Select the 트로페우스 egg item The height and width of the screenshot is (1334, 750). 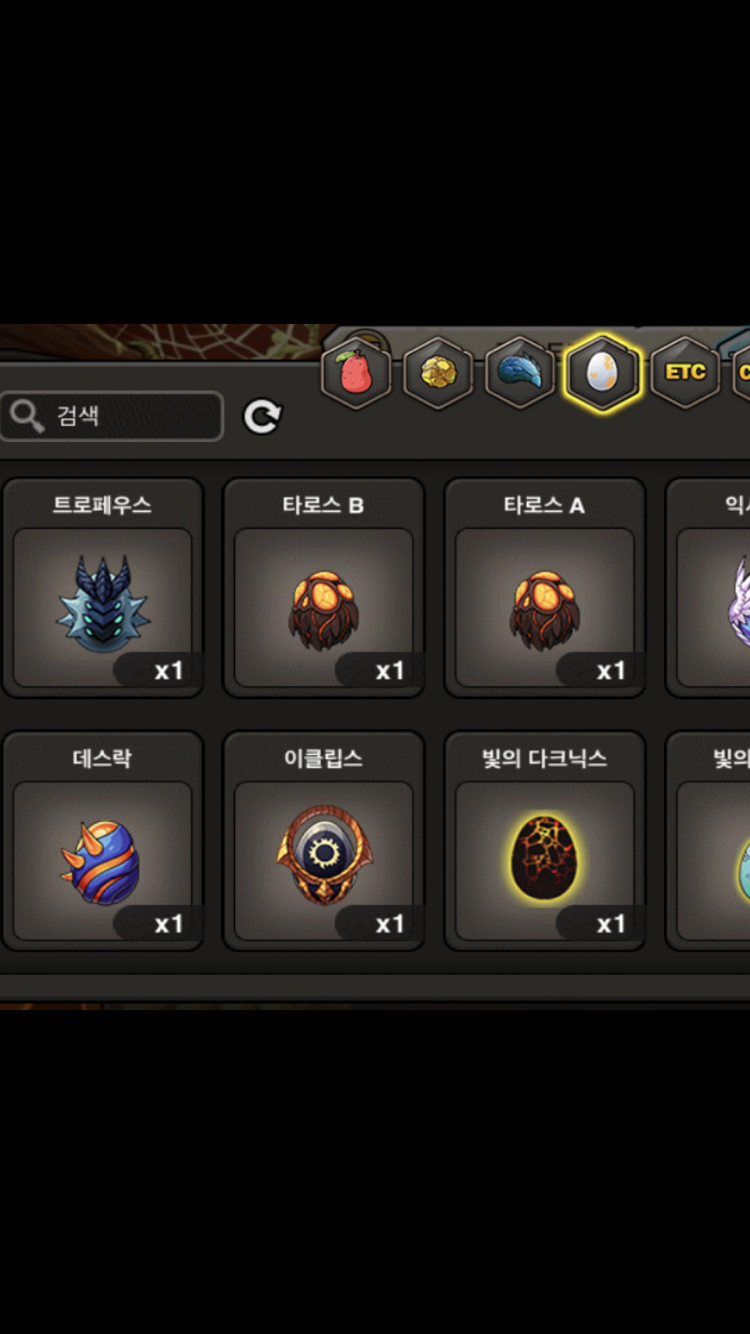(x=102, y=588)
